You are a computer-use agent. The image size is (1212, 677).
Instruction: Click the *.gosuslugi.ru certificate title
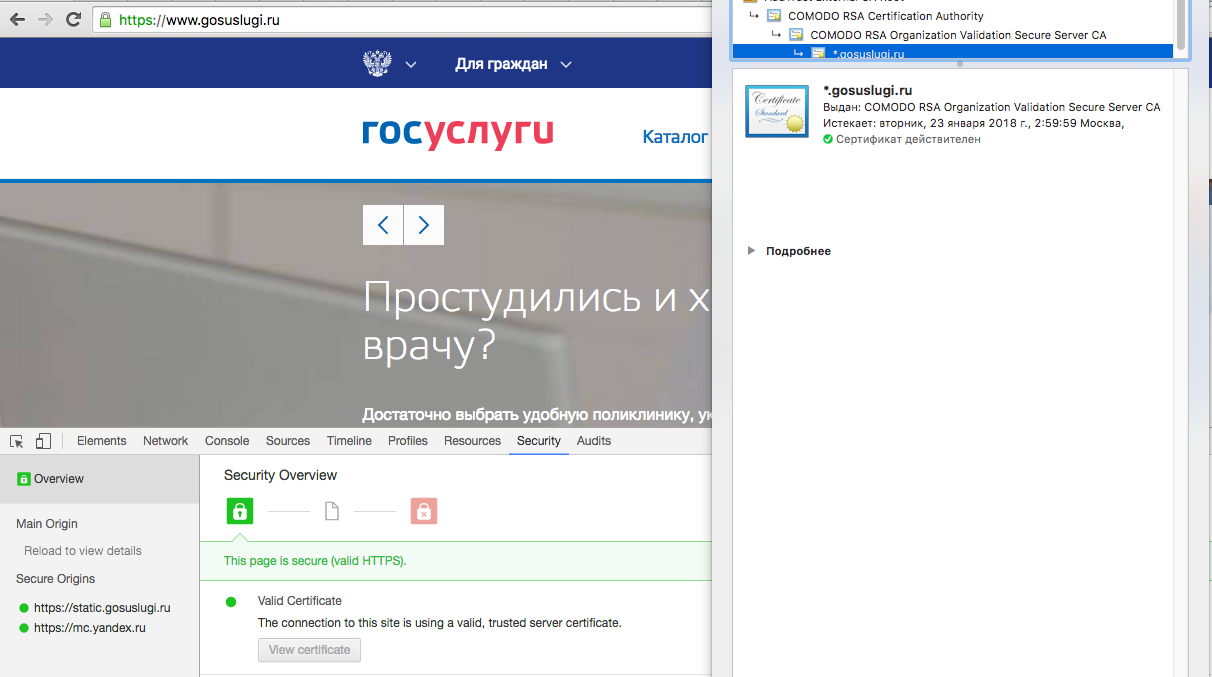point(867,91)
